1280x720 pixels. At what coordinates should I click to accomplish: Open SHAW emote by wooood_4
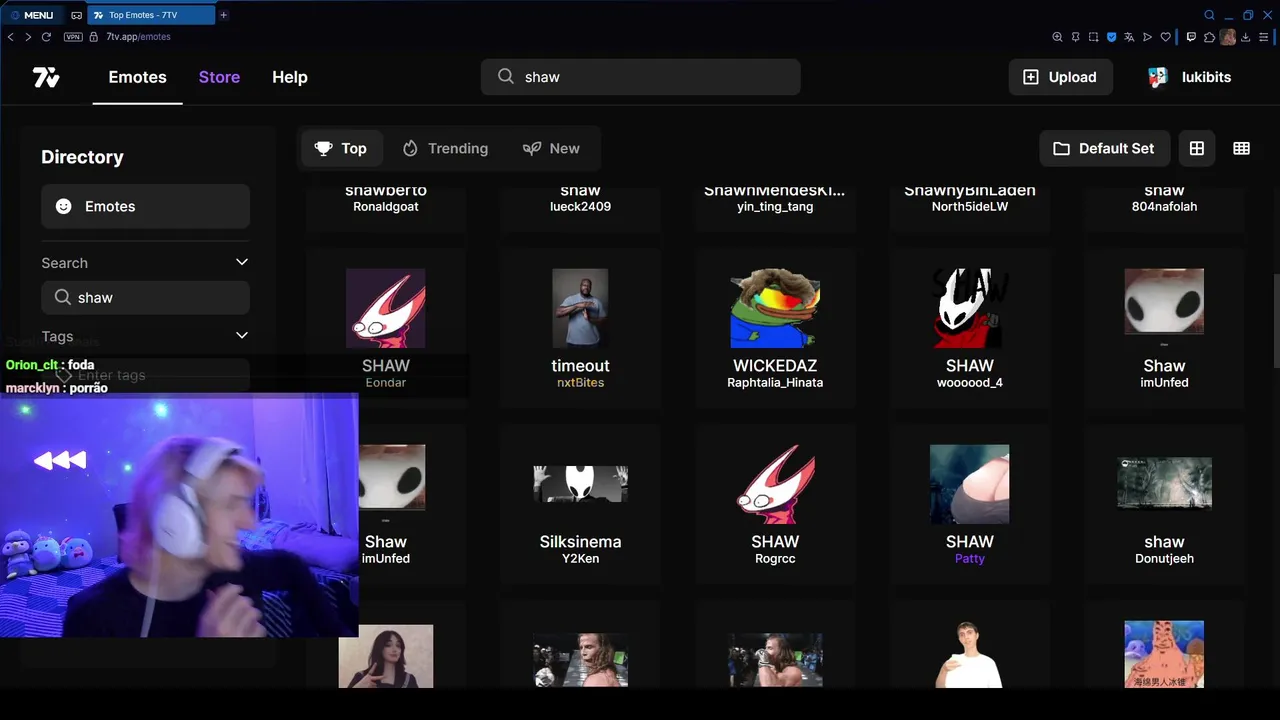[x=970, y=308]
